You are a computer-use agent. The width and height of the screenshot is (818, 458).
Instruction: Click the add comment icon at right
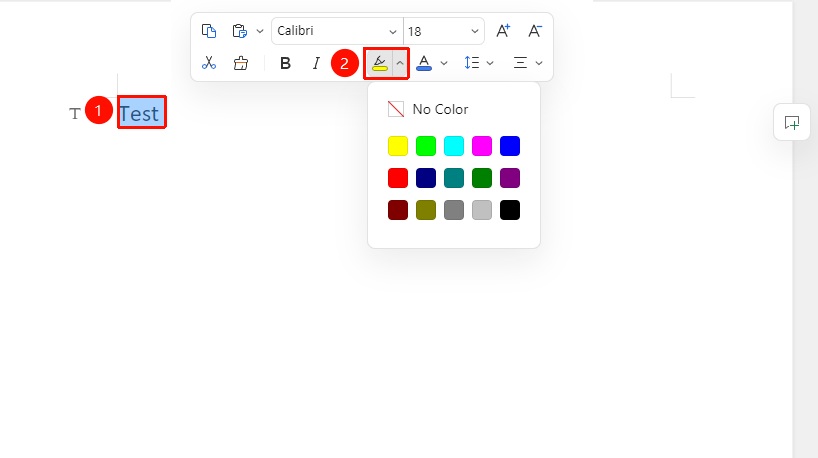point(792,123)
